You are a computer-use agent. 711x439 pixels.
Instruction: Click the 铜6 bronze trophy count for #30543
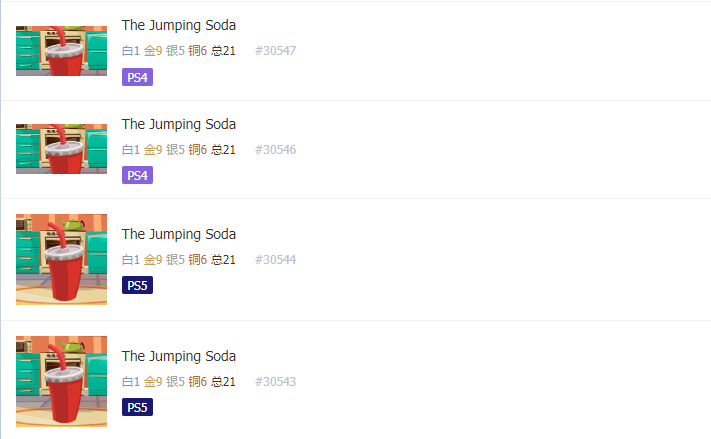pyautogui.click(x=198, y=382)
